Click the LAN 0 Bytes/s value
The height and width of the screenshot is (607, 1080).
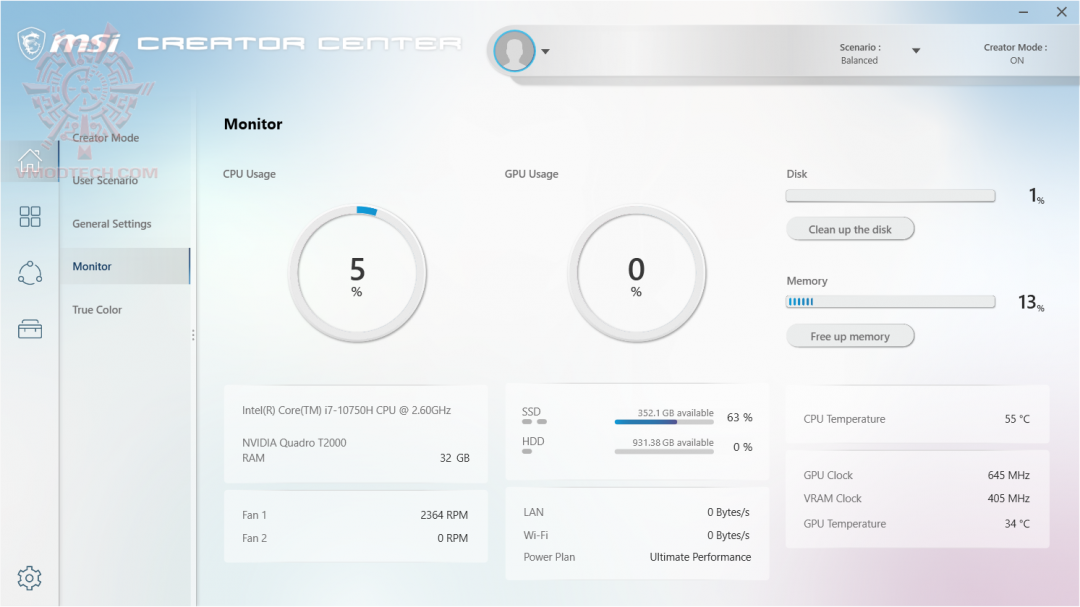pos(728,512)
